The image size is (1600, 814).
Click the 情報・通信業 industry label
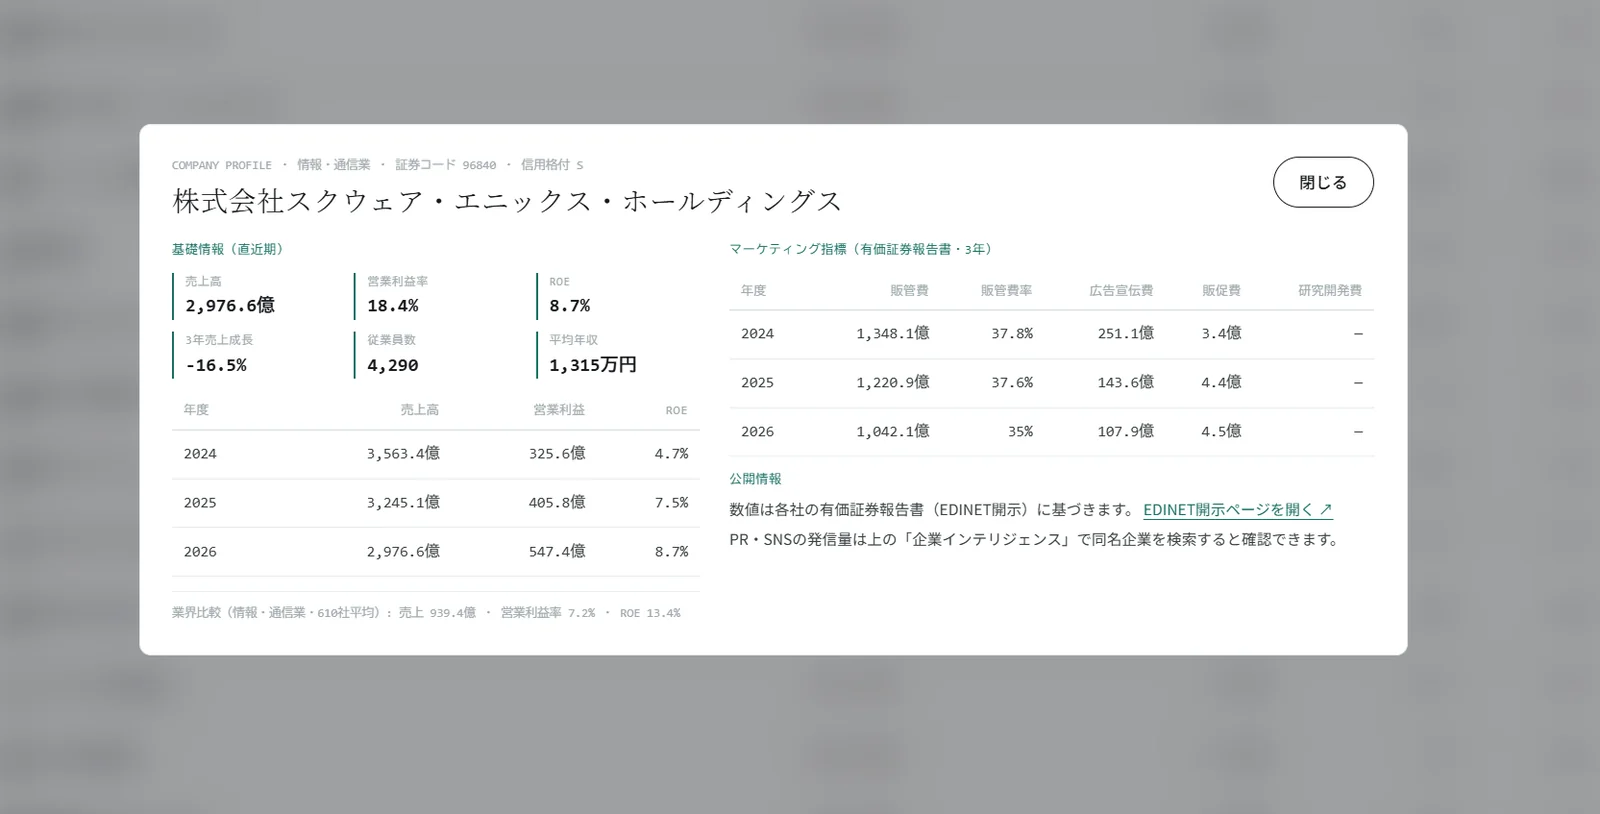pos(334,165)
